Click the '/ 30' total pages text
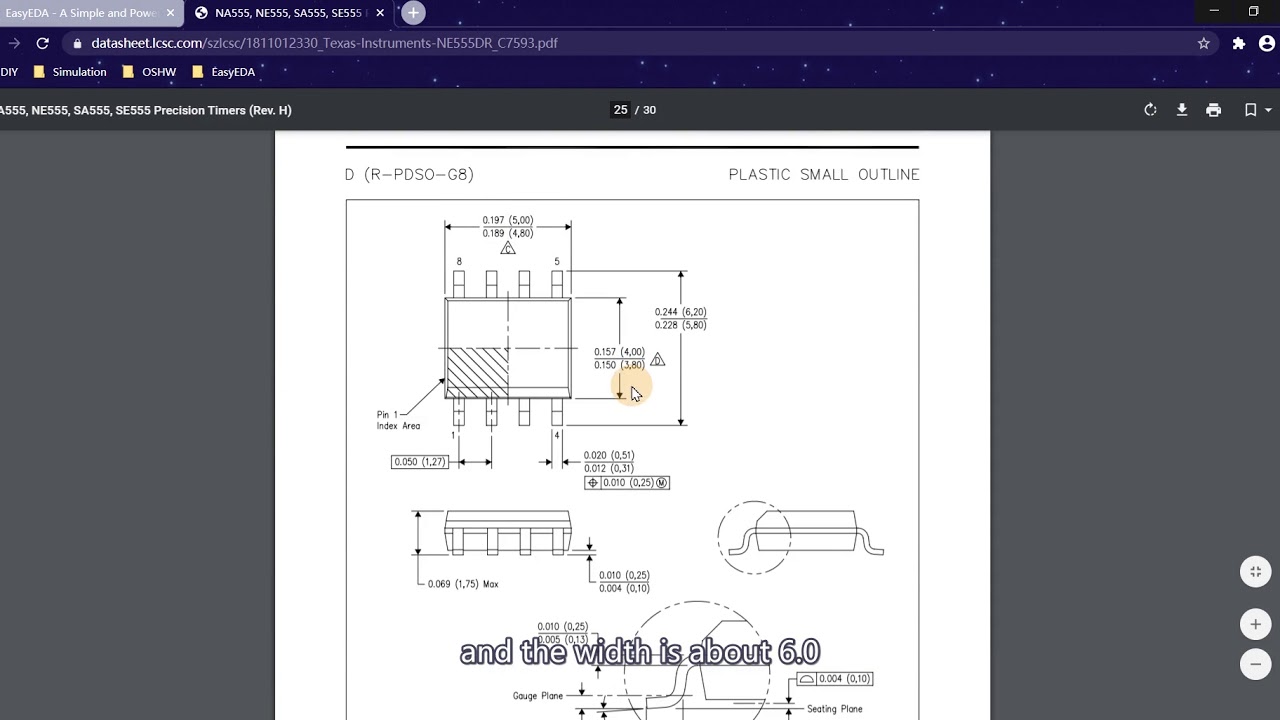Screen dimensions: 1280x720 [x=646, y=110]
